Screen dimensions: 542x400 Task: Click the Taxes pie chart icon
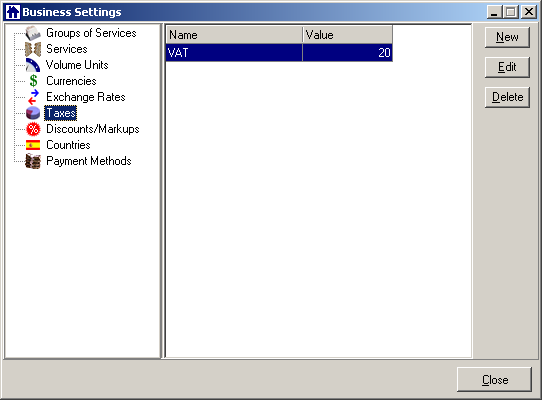[33, 113]
